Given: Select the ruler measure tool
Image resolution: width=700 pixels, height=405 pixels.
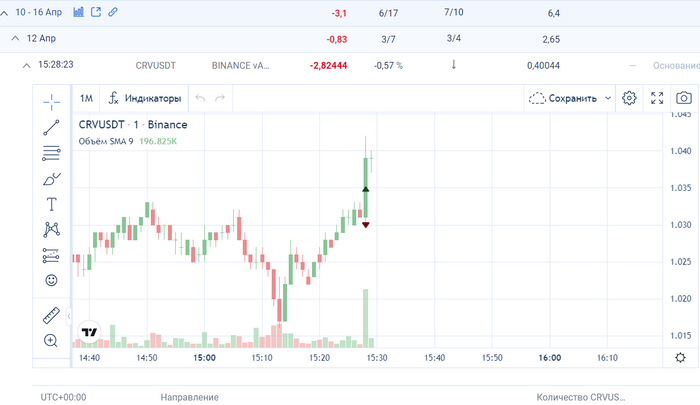Looking at the screenshot, I should click(x=51, y=316).
